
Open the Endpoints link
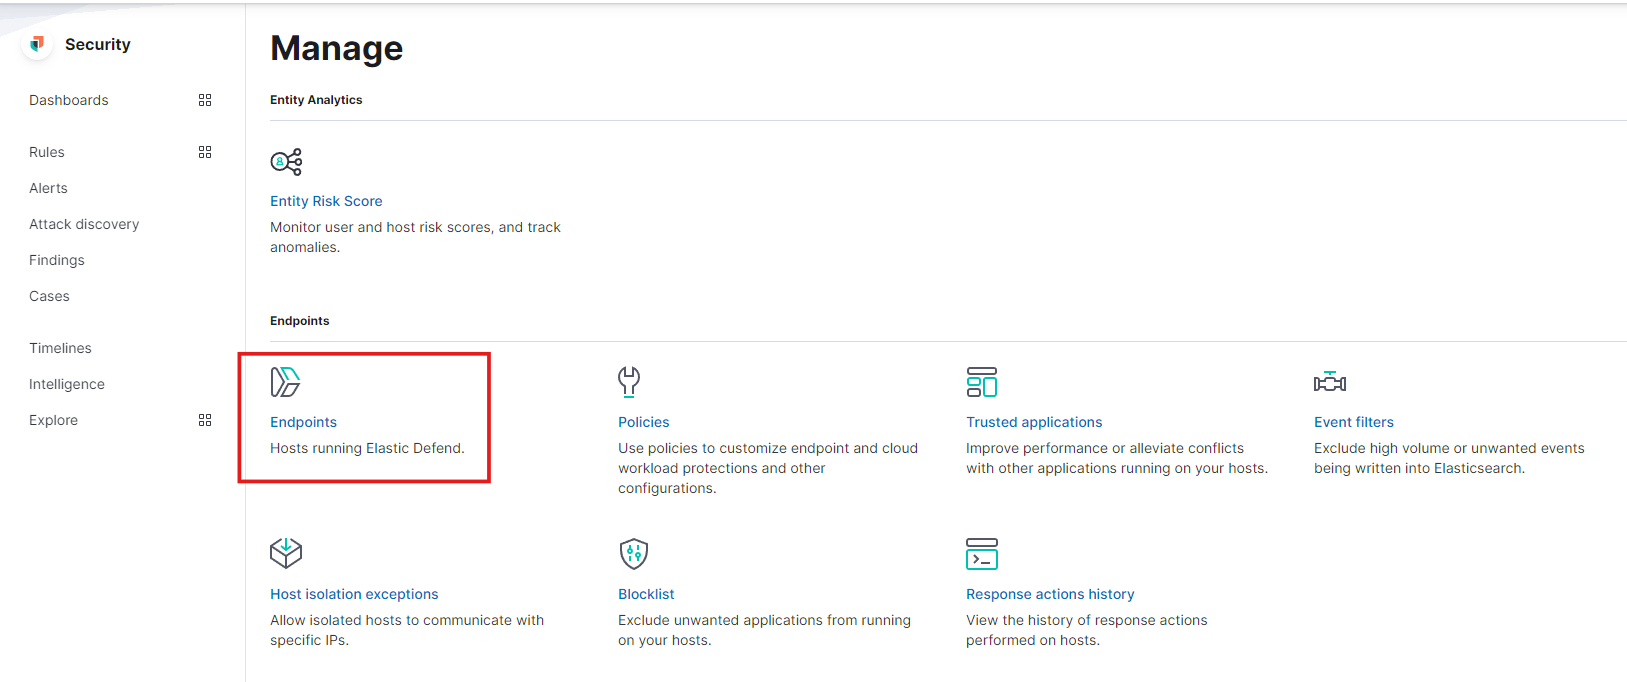303,422
